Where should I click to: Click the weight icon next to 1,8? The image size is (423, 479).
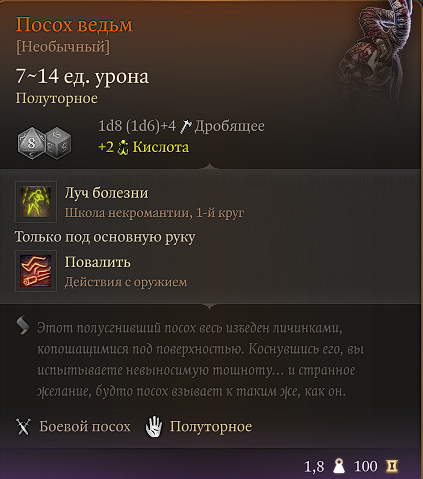tap(339, 466)
